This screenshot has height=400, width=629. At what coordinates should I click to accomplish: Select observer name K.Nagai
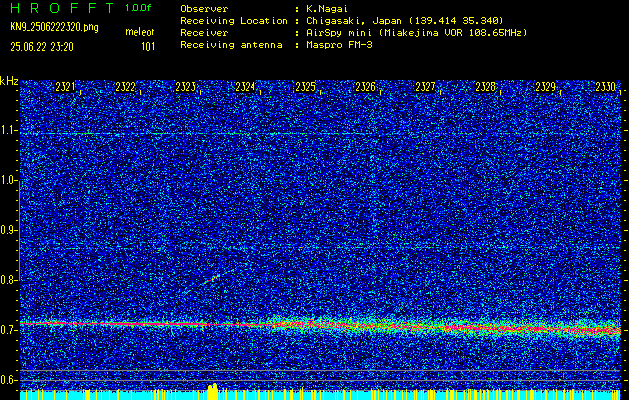pyautogui.click(x=327, y=8)
